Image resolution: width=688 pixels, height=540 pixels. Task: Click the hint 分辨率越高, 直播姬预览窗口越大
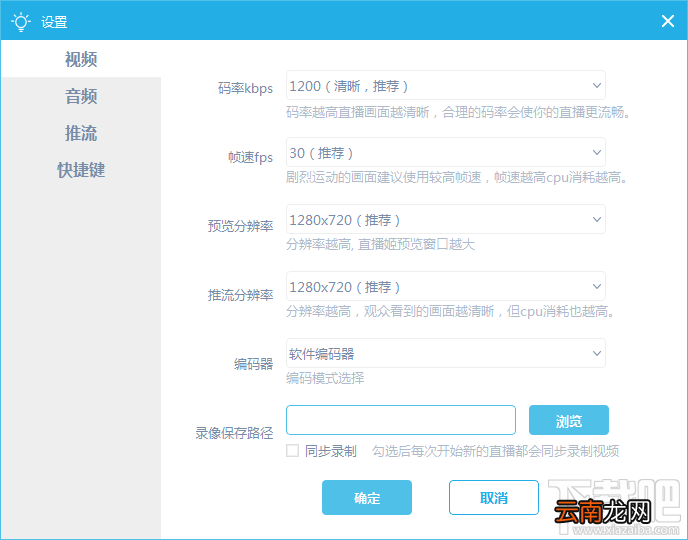point(380,244)
